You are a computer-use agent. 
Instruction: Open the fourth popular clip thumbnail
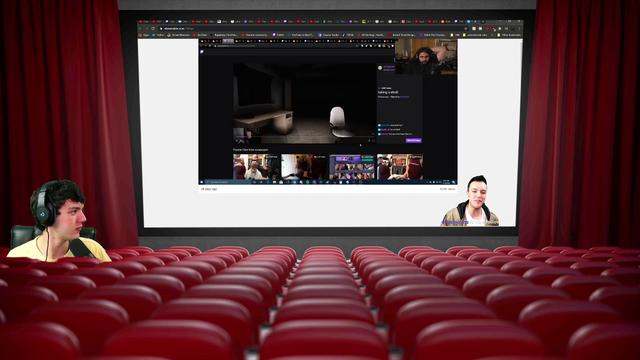400,167
